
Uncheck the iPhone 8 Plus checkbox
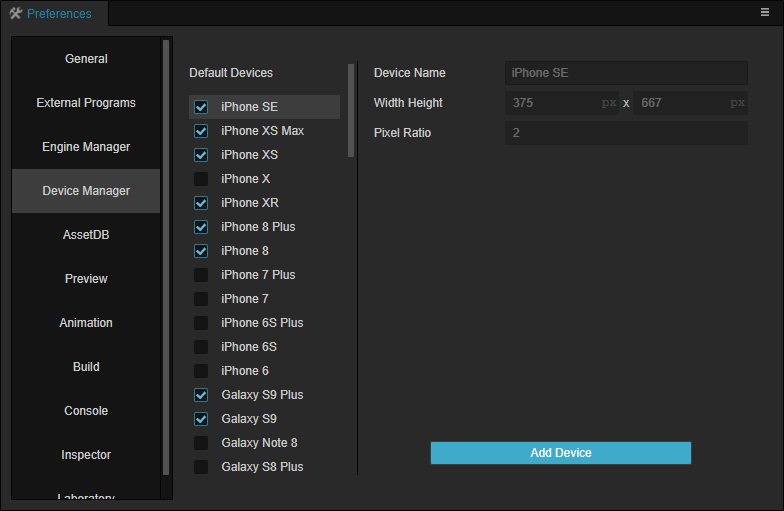click(x=201, y=227)
